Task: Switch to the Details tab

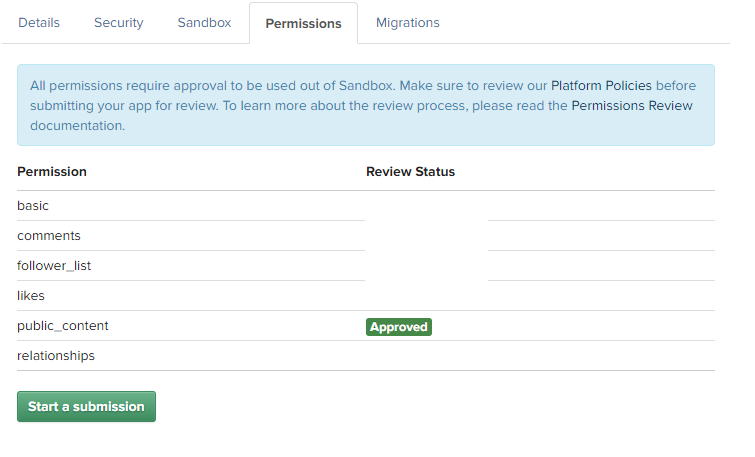Action: [x=39, y=23]
